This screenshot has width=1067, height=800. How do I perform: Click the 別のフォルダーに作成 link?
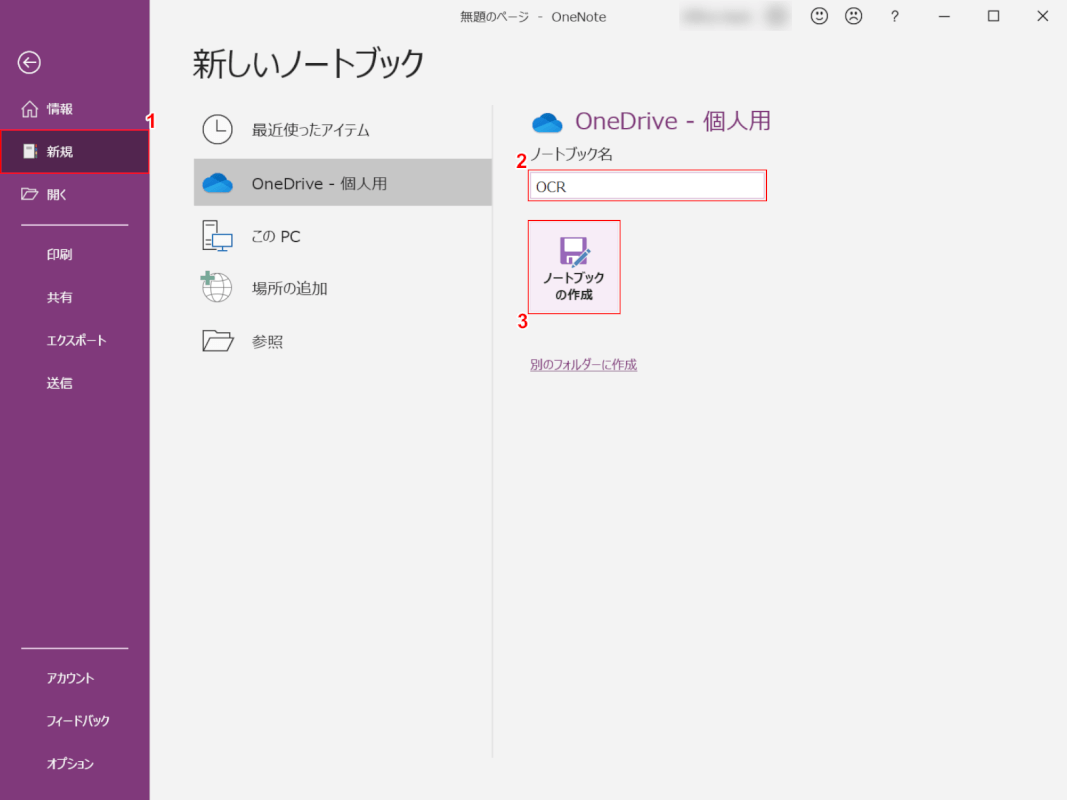[x=583, y=365]
